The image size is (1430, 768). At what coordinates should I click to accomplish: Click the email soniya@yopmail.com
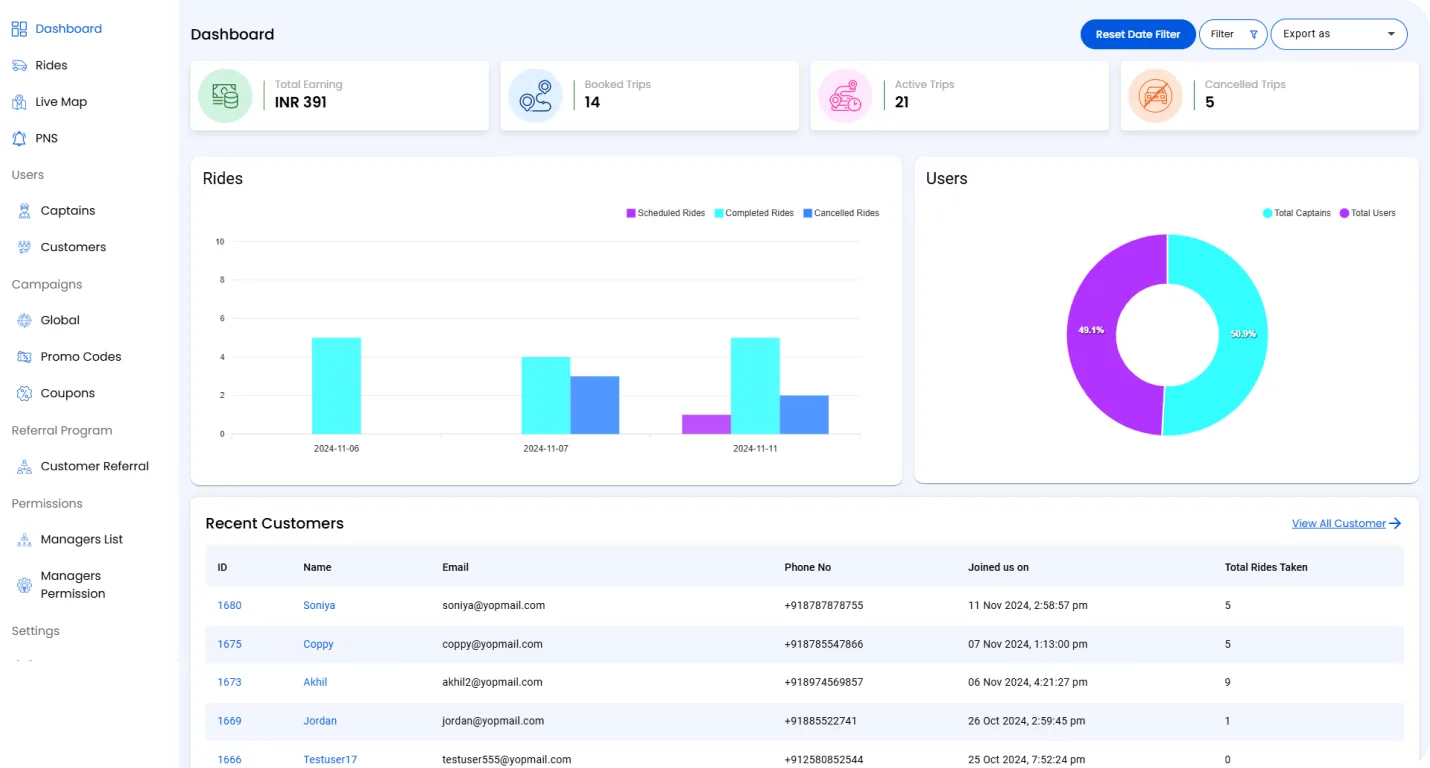click(x=493, y=606)
